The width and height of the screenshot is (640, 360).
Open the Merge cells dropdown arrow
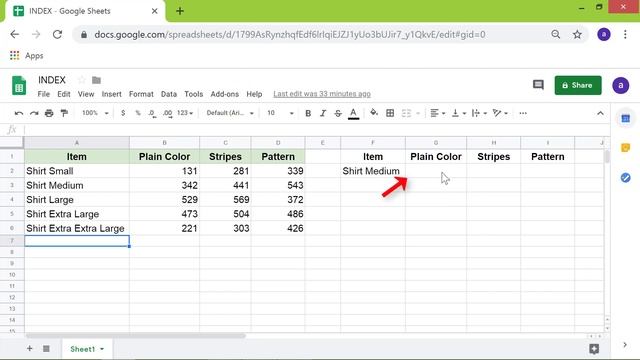(418, 113)
